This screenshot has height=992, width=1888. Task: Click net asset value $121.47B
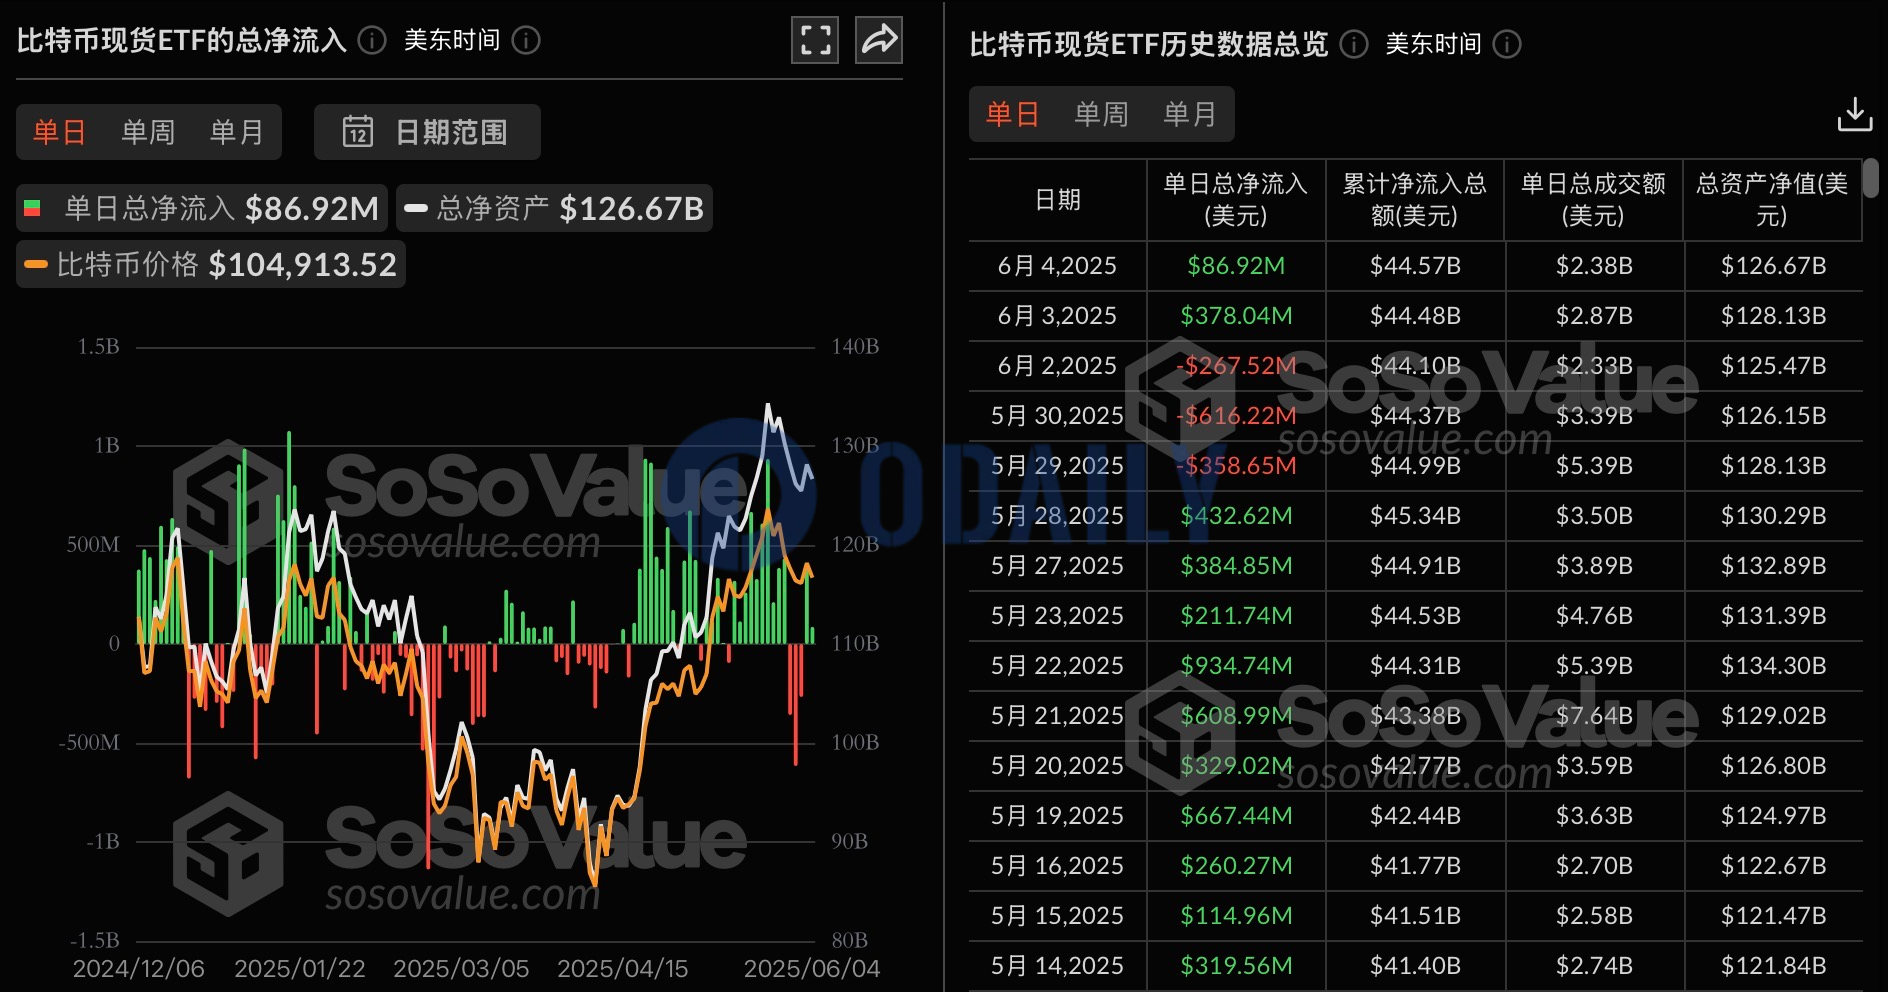1773,916
